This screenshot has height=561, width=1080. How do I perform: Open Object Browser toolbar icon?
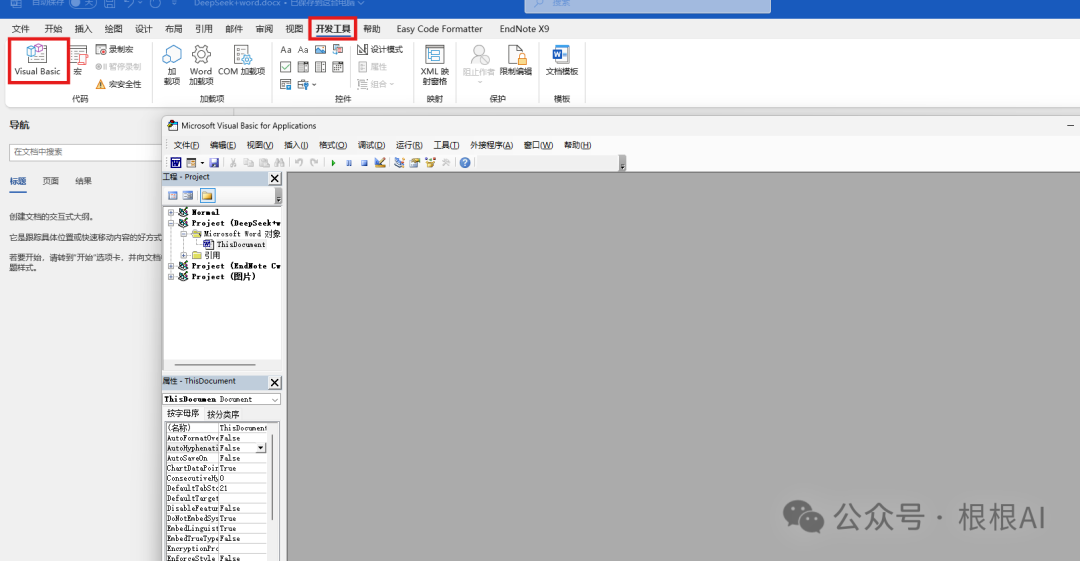(x=430, y=163)
